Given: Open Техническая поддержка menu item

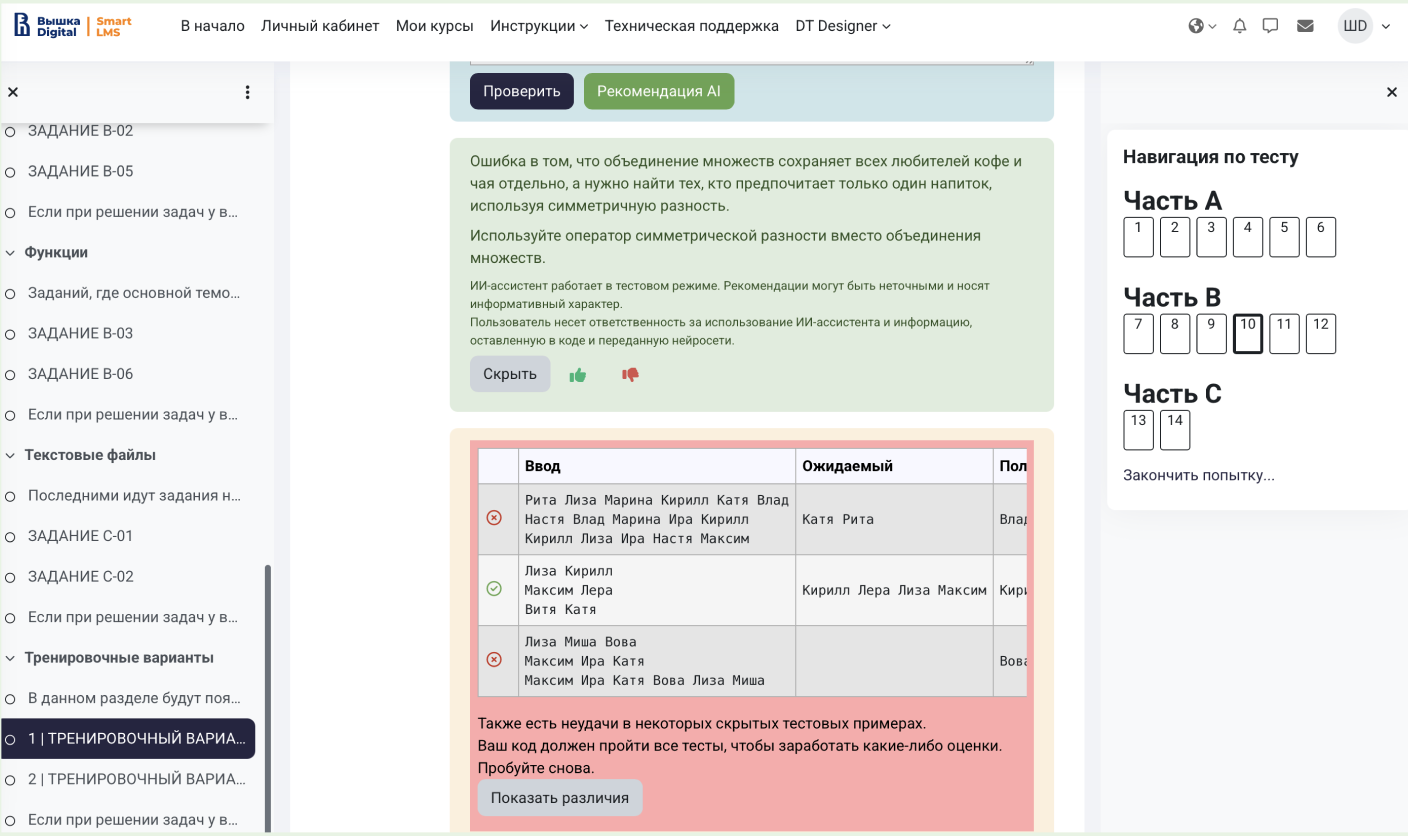Looking at the screenshot, I should coord(692,26).
